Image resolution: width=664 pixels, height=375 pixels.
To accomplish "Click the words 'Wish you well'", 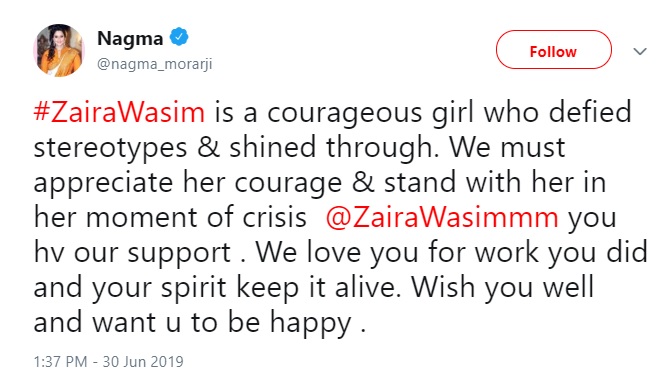I will point(502,287).
